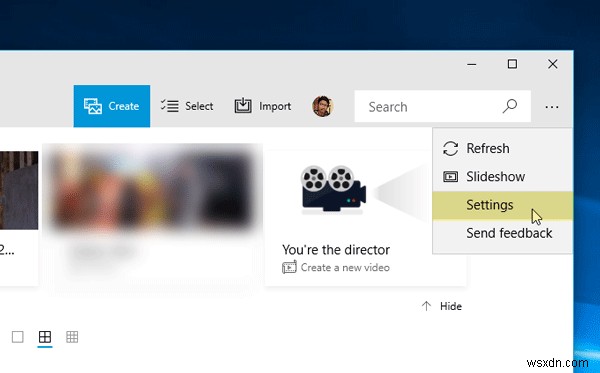Switch to large single-tile view
Screen dimensions: 600x373
click(18, 337)
